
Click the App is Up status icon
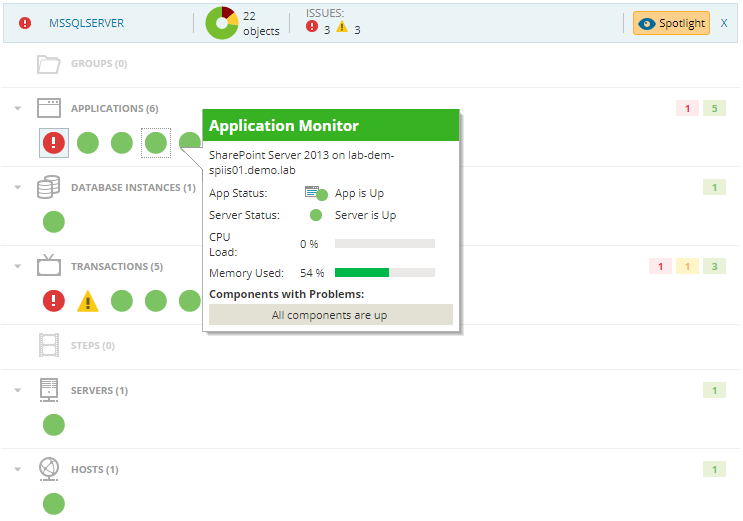(x=317, y=193)
